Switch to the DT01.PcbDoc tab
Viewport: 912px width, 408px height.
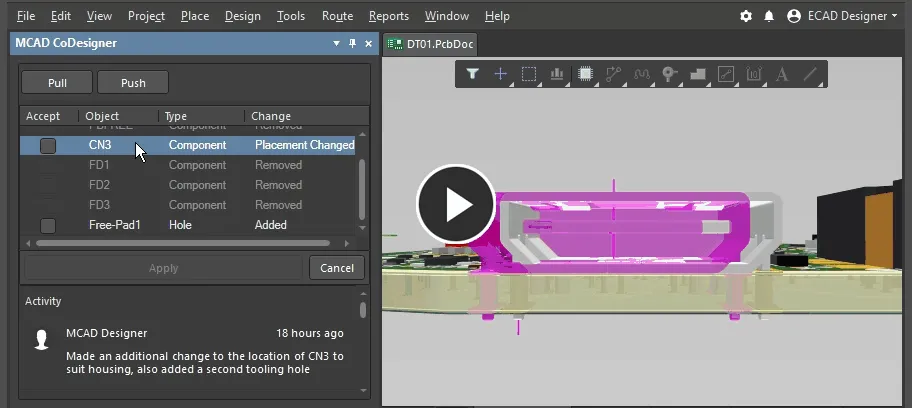point(430,44)
